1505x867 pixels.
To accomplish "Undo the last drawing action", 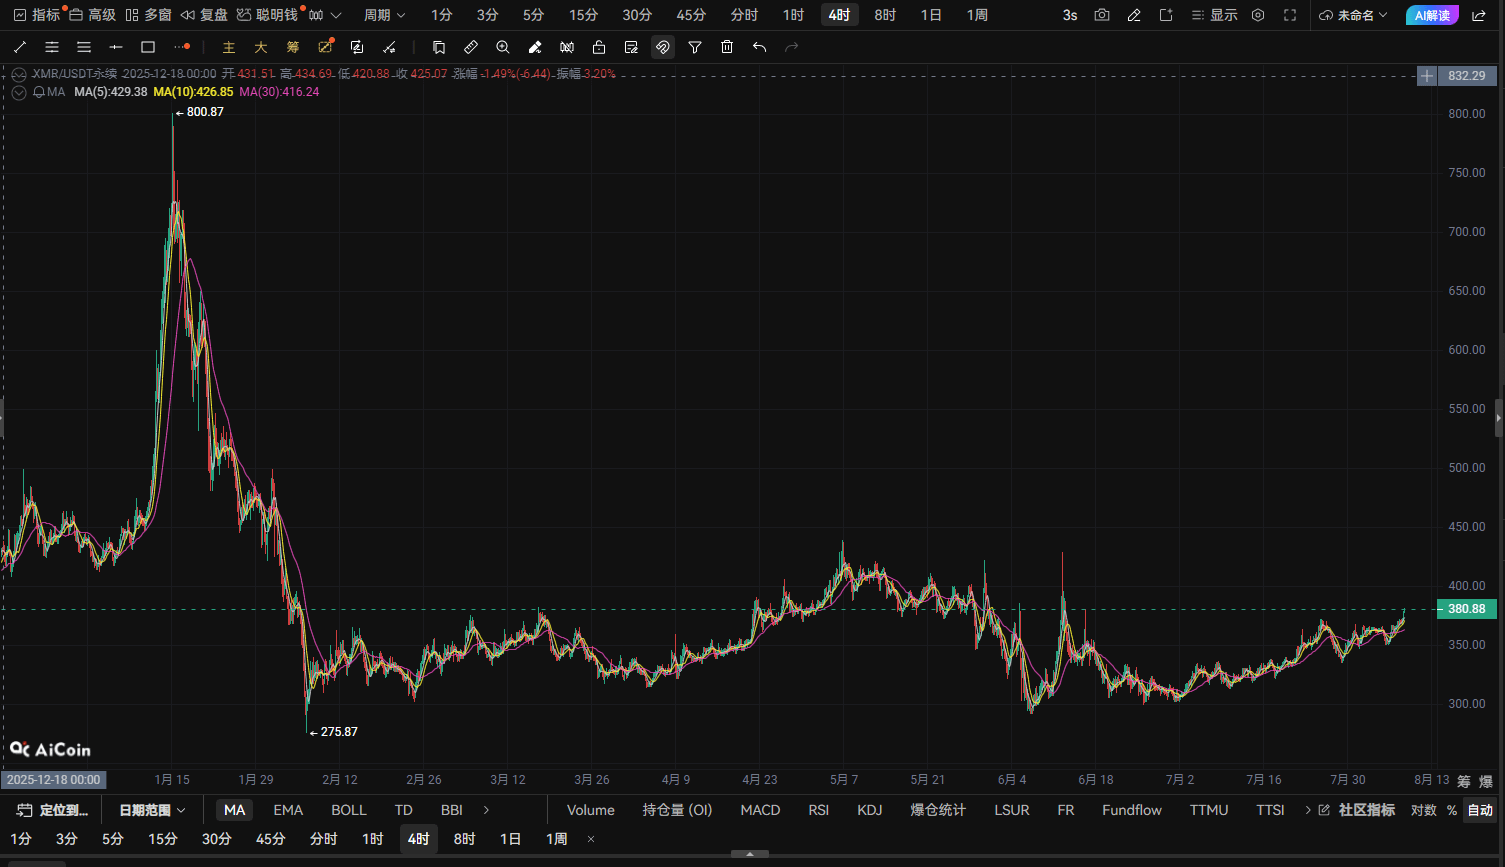I will 759,47.
